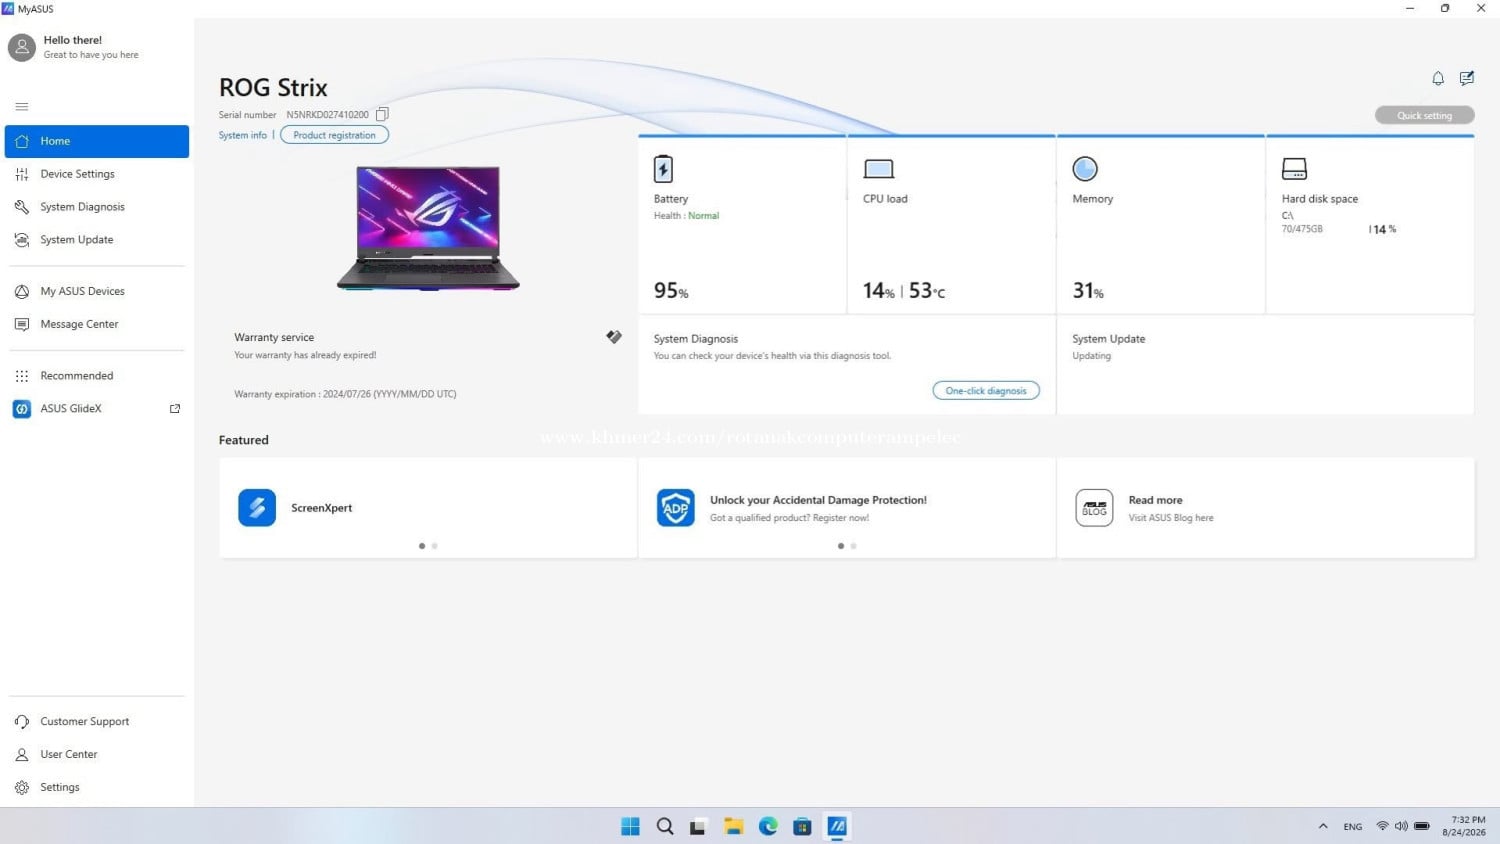Image resolution: width=1500 pixels, height=844 pixels.
Task: Click the user profile avatar
Action: (22, 47)
